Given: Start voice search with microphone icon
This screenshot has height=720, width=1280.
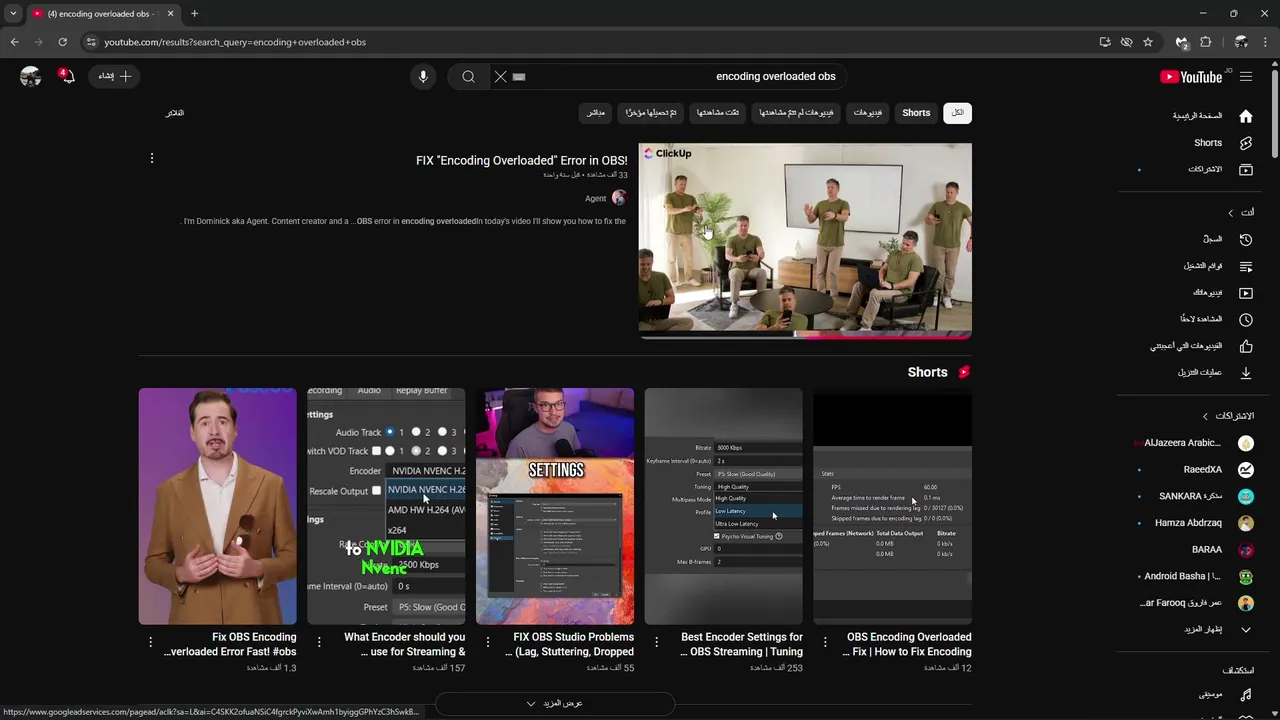Looking at the screenshot, I should [x=423, y=76].
